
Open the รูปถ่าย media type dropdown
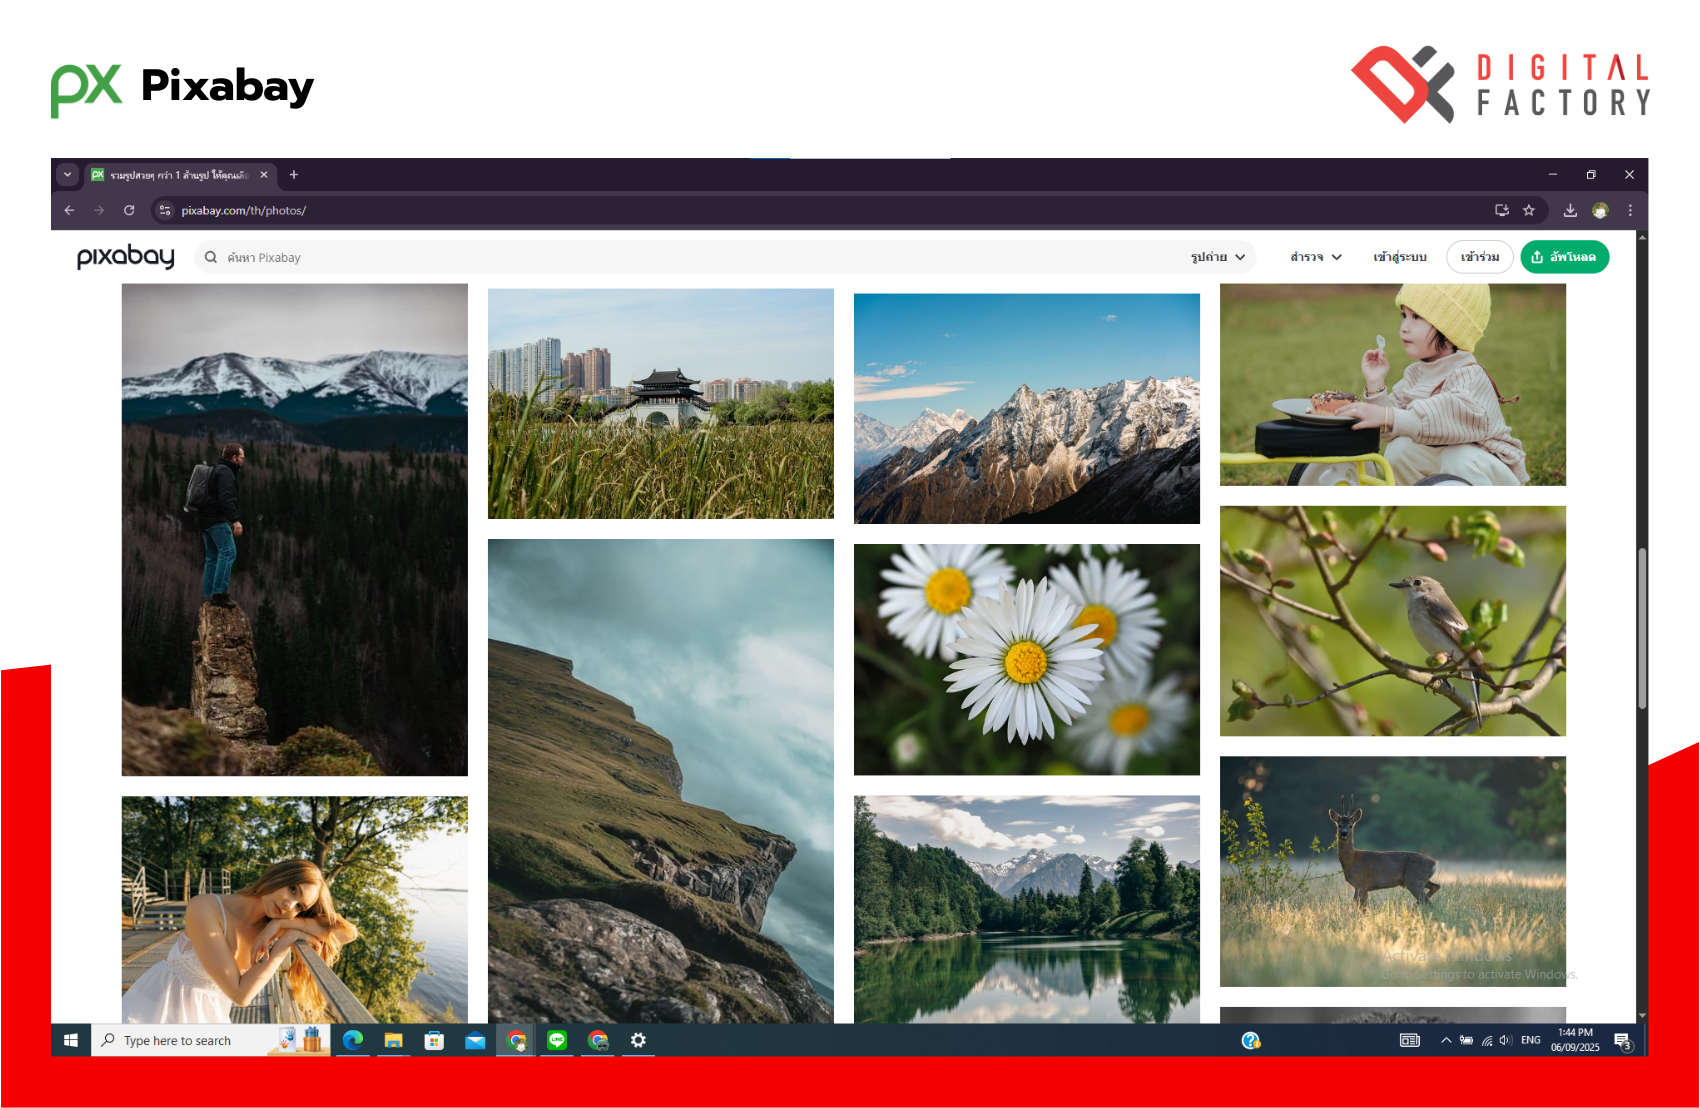[1218, 257]
